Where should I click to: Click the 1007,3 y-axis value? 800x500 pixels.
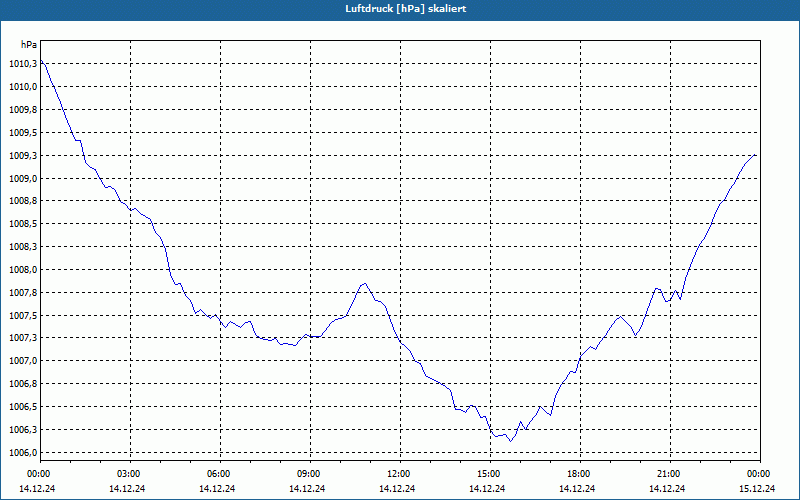coord(23,338)
